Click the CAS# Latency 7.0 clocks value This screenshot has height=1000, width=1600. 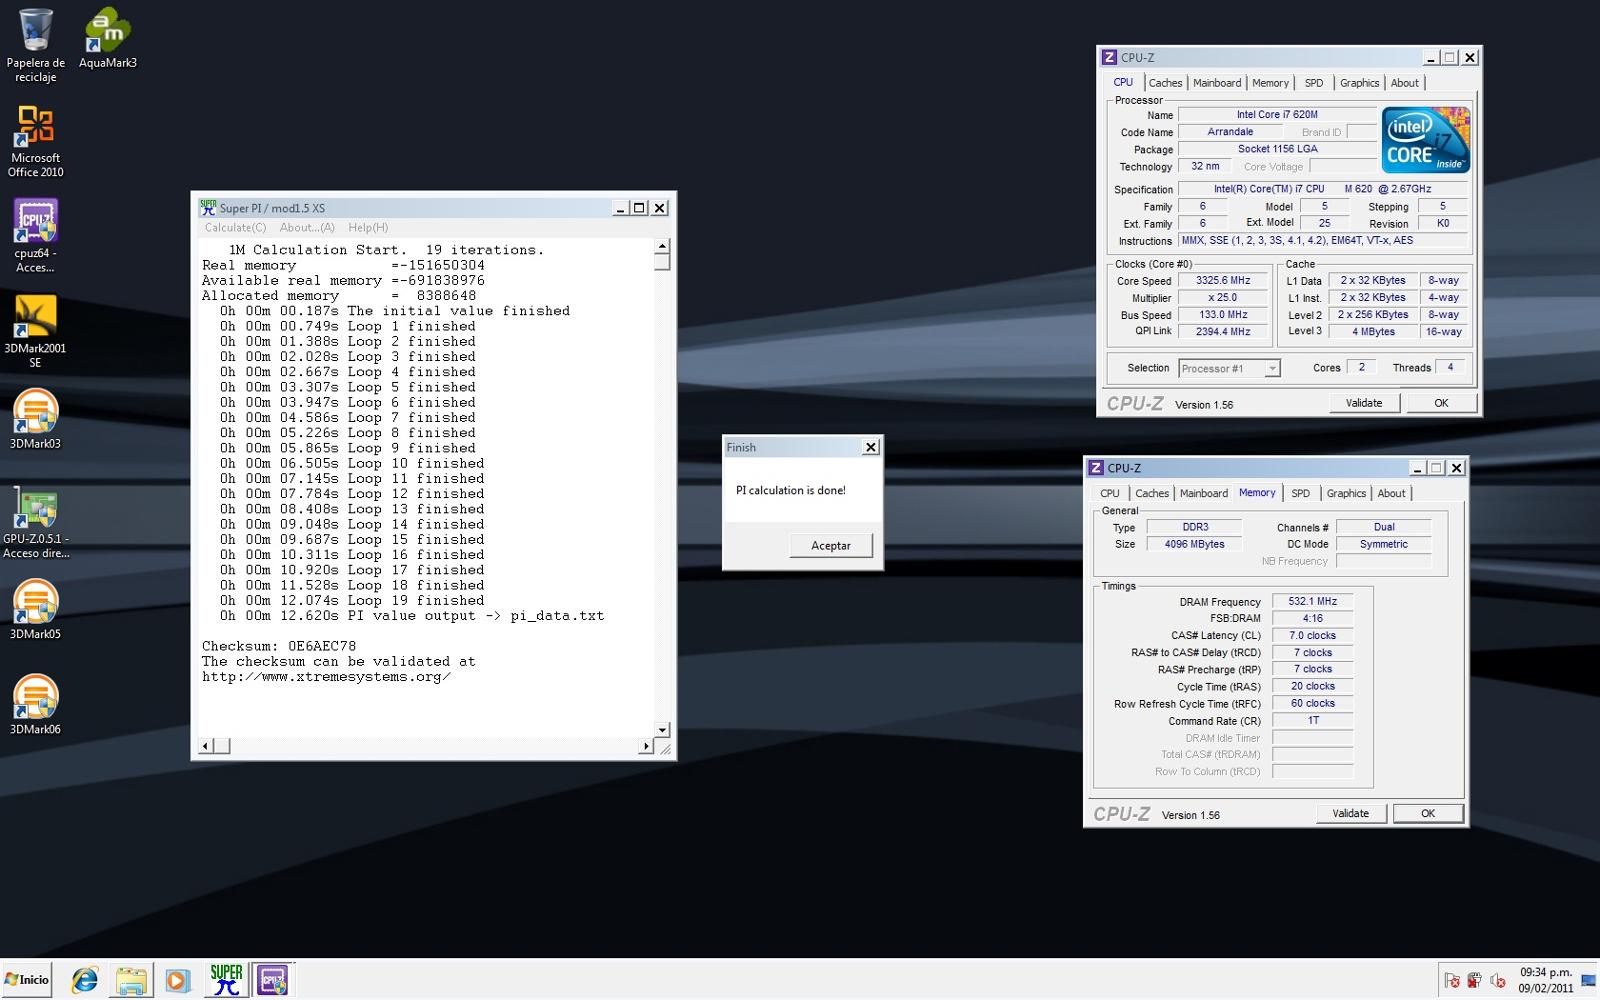pyautogui.click(x=1312, y=635)
